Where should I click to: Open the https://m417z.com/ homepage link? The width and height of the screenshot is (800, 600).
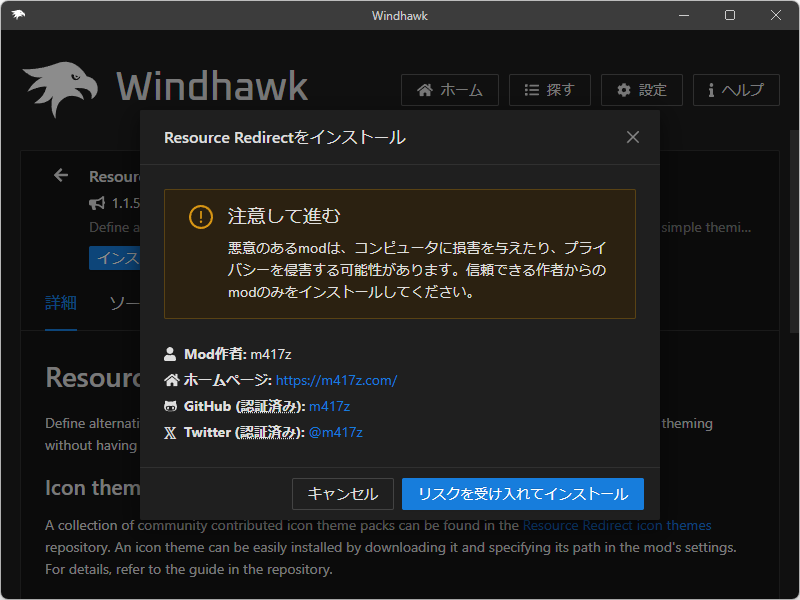pyautogui.click(x=336, y=380)
